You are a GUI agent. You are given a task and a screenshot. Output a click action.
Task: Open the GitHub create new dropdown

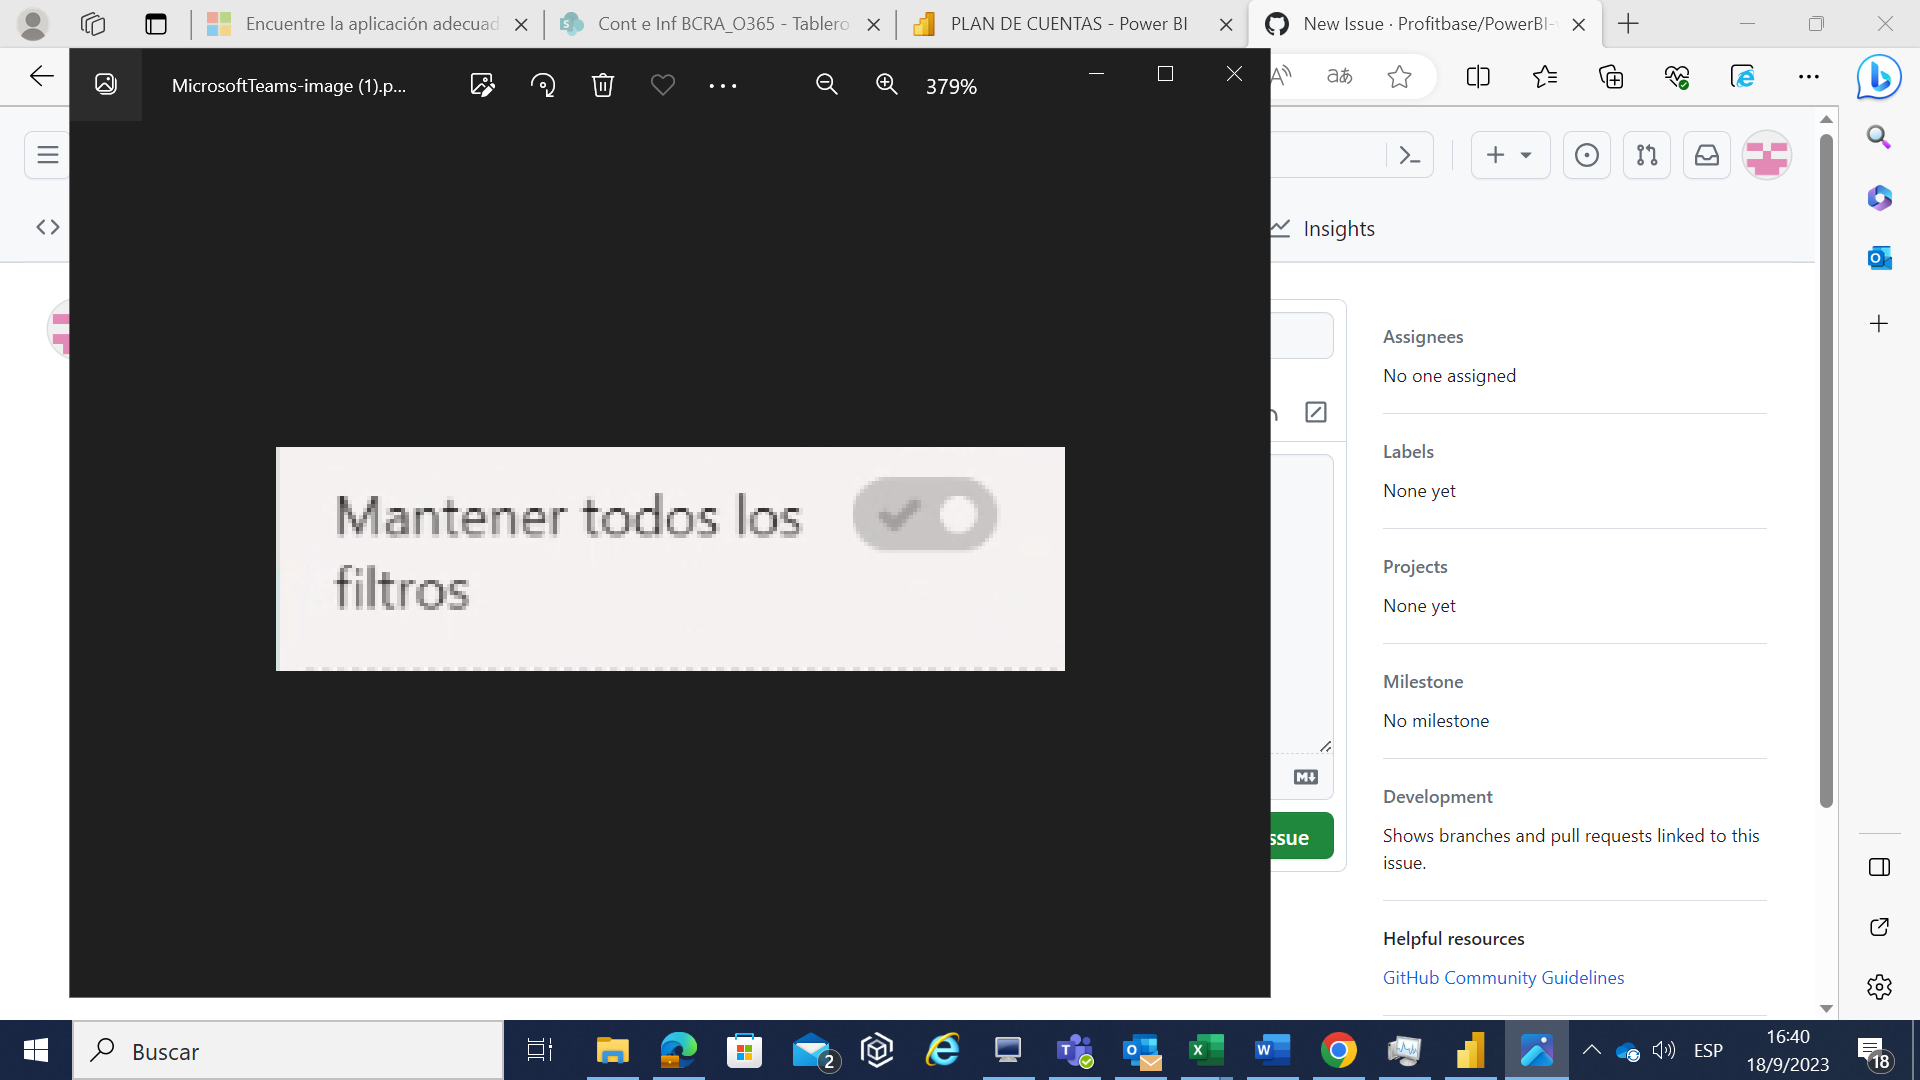[1509, 155]
